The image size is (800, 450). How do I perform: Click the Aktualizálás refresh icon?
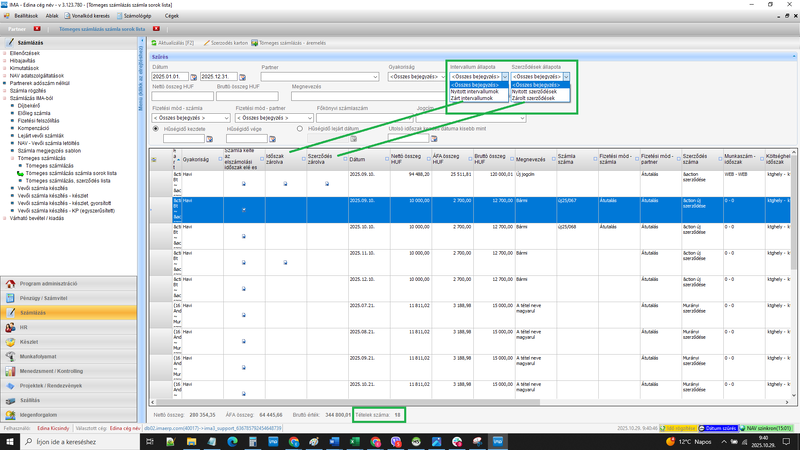[154, 43]
